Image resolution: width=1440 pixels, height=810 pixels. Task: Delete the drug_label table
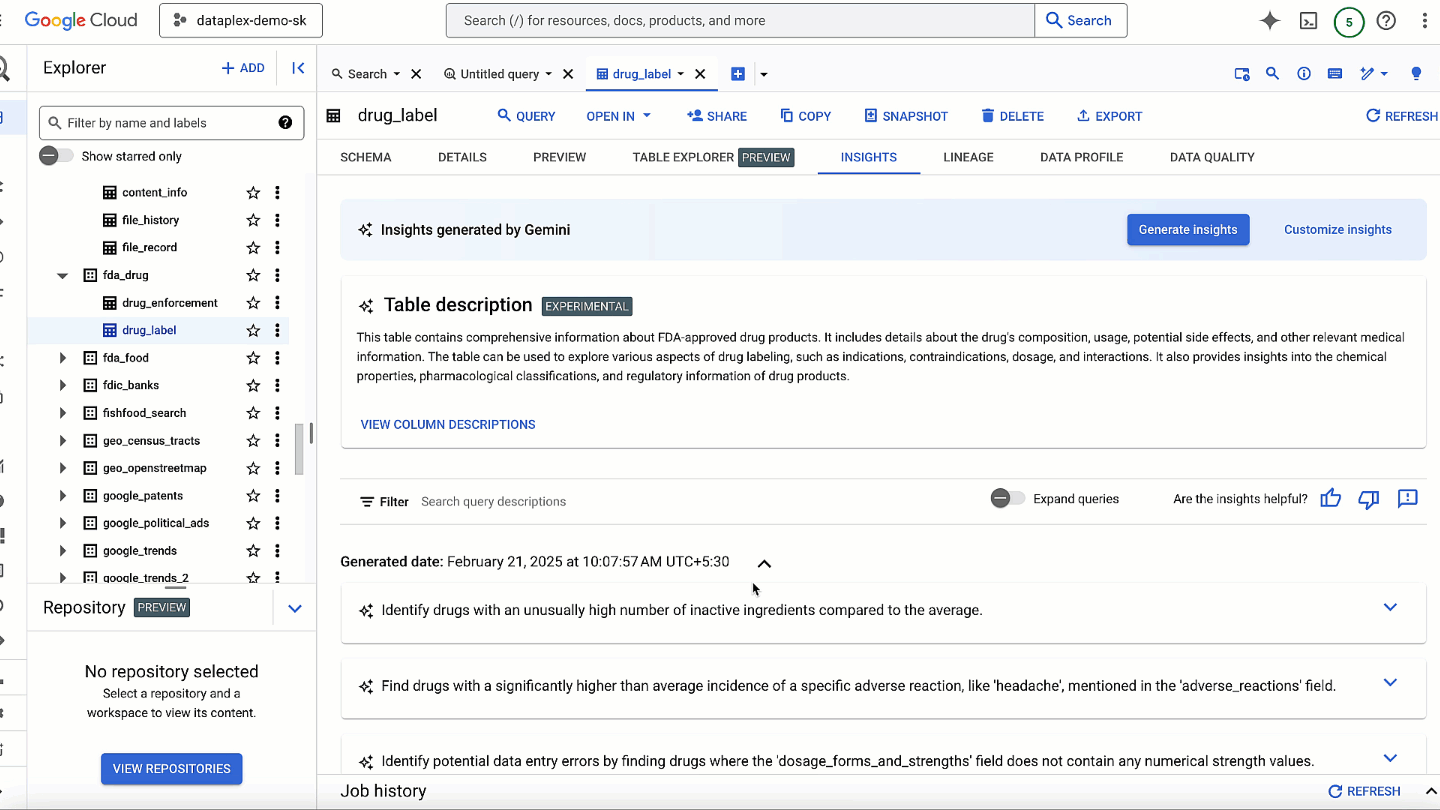coord(1013,116)
